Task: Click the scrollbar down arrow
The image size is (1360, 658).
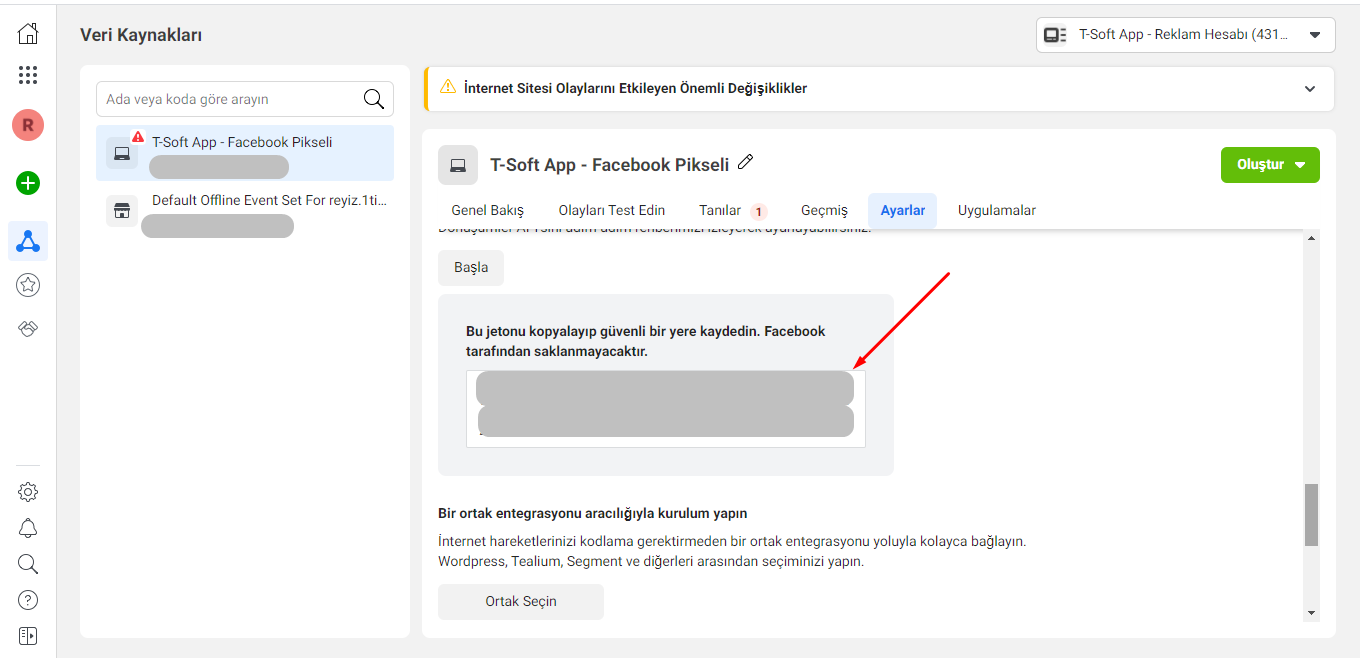Action: [1312, 613]
